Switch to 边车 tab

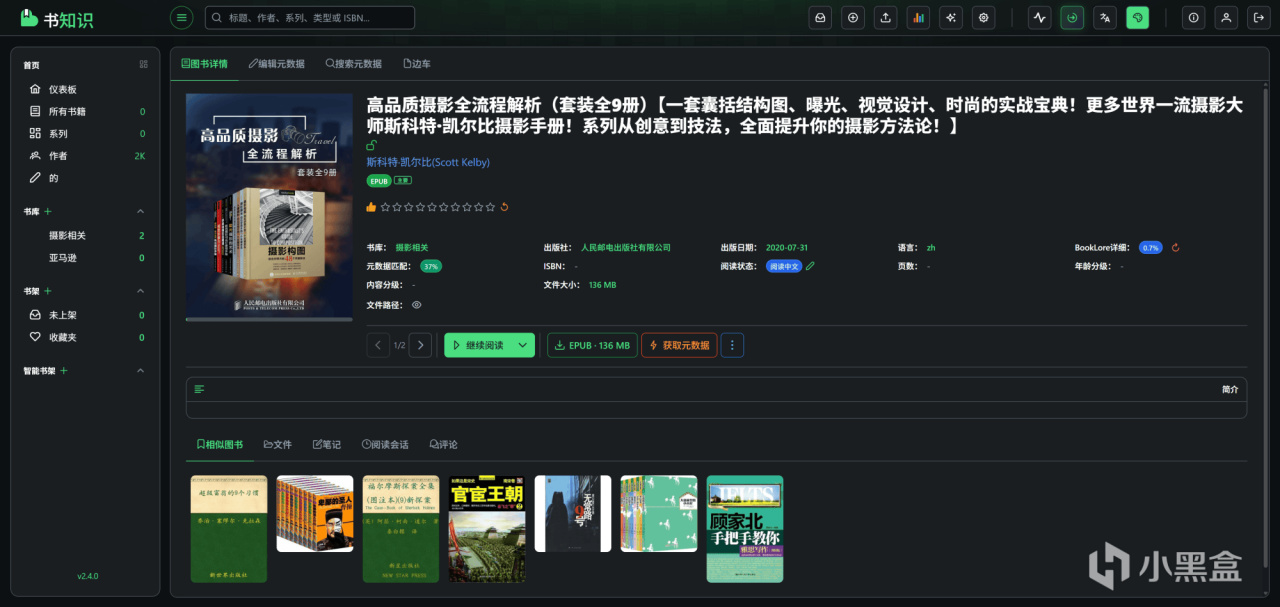click(x=417, y=63)
